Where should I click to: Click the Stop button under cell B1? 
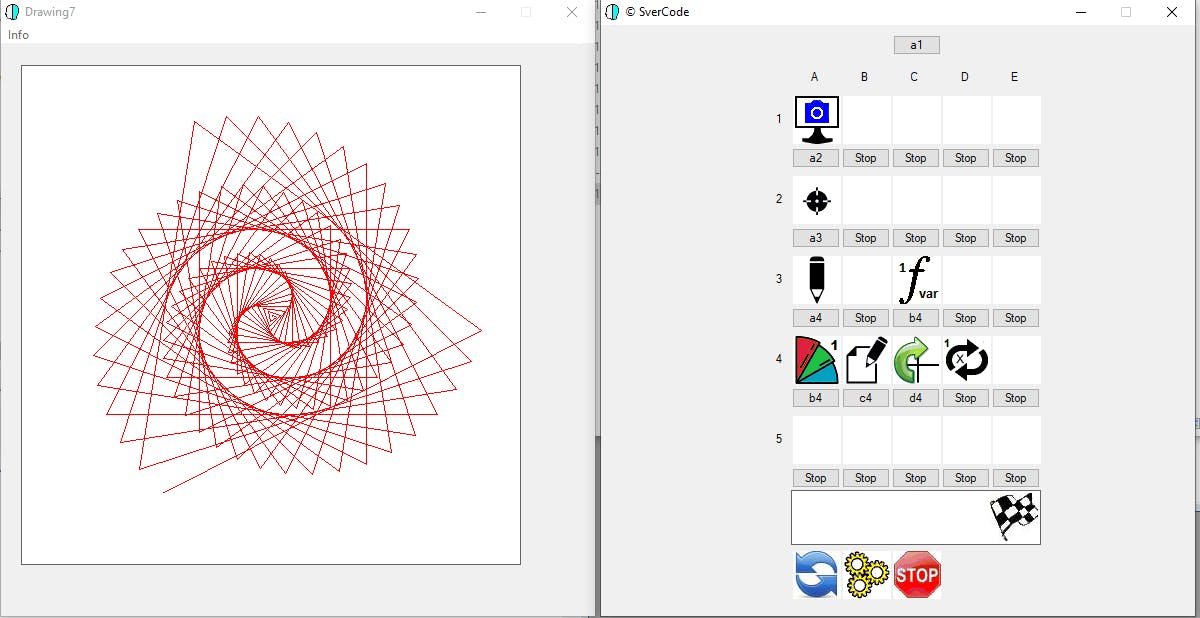tap(866, 158)
